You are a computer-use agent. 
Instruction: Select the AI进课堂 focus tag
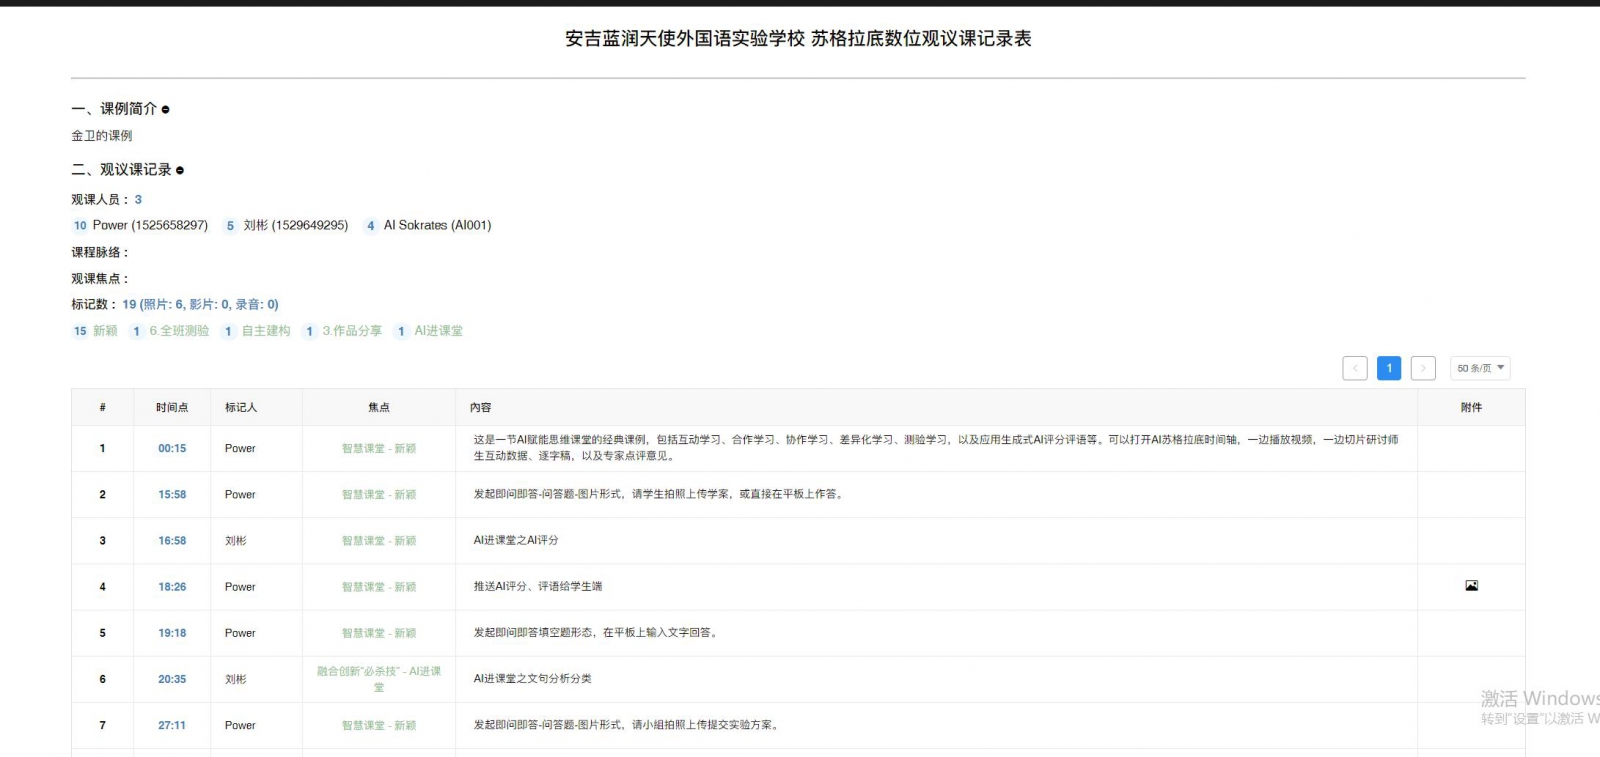tap(438, 331)
